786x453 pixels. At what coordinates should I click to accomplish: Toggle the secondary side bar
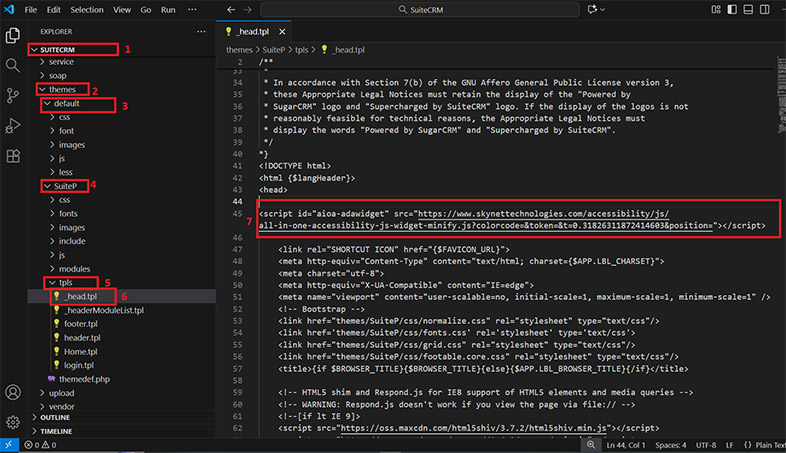764,10
